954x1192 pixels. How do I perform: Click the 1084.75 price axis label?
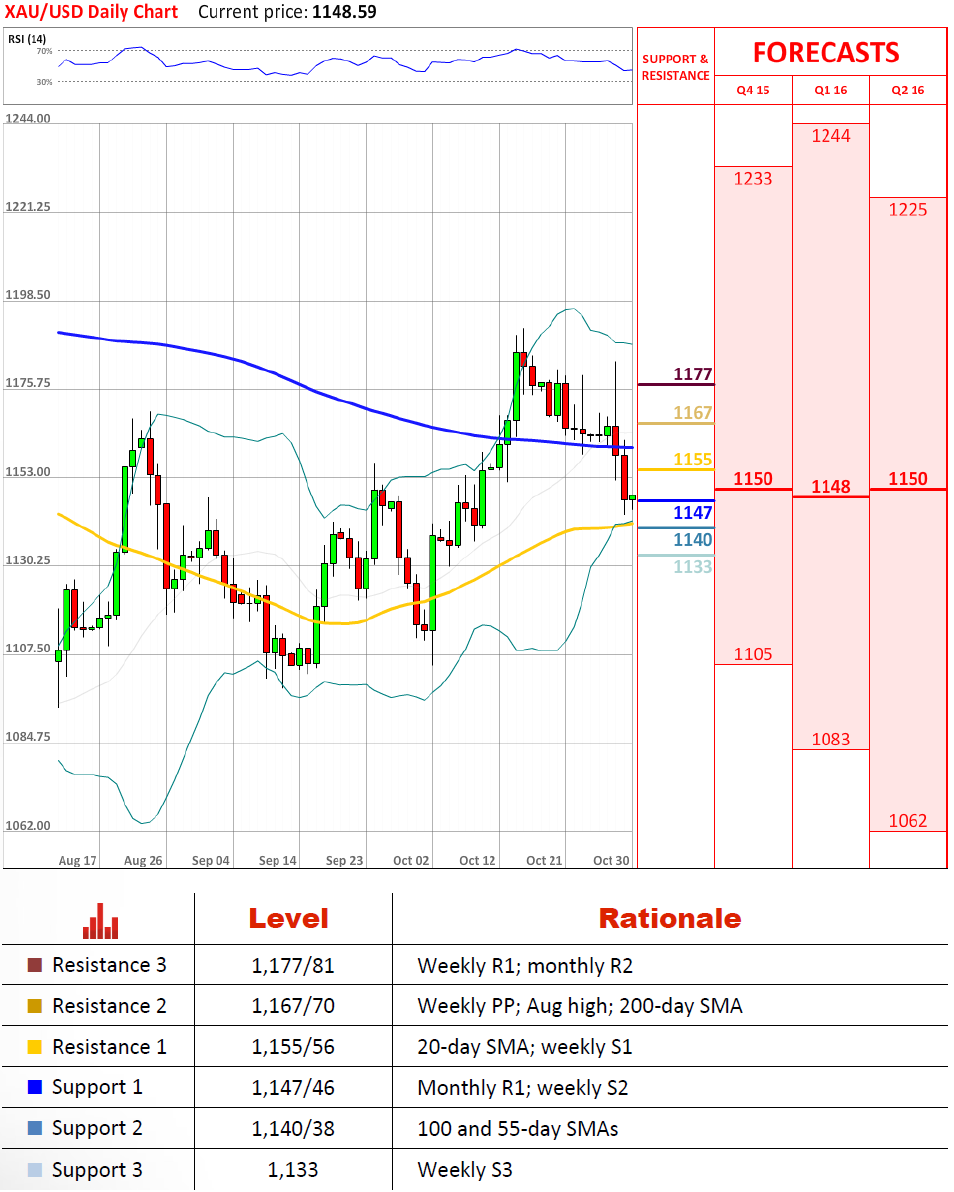pos(28,737)
